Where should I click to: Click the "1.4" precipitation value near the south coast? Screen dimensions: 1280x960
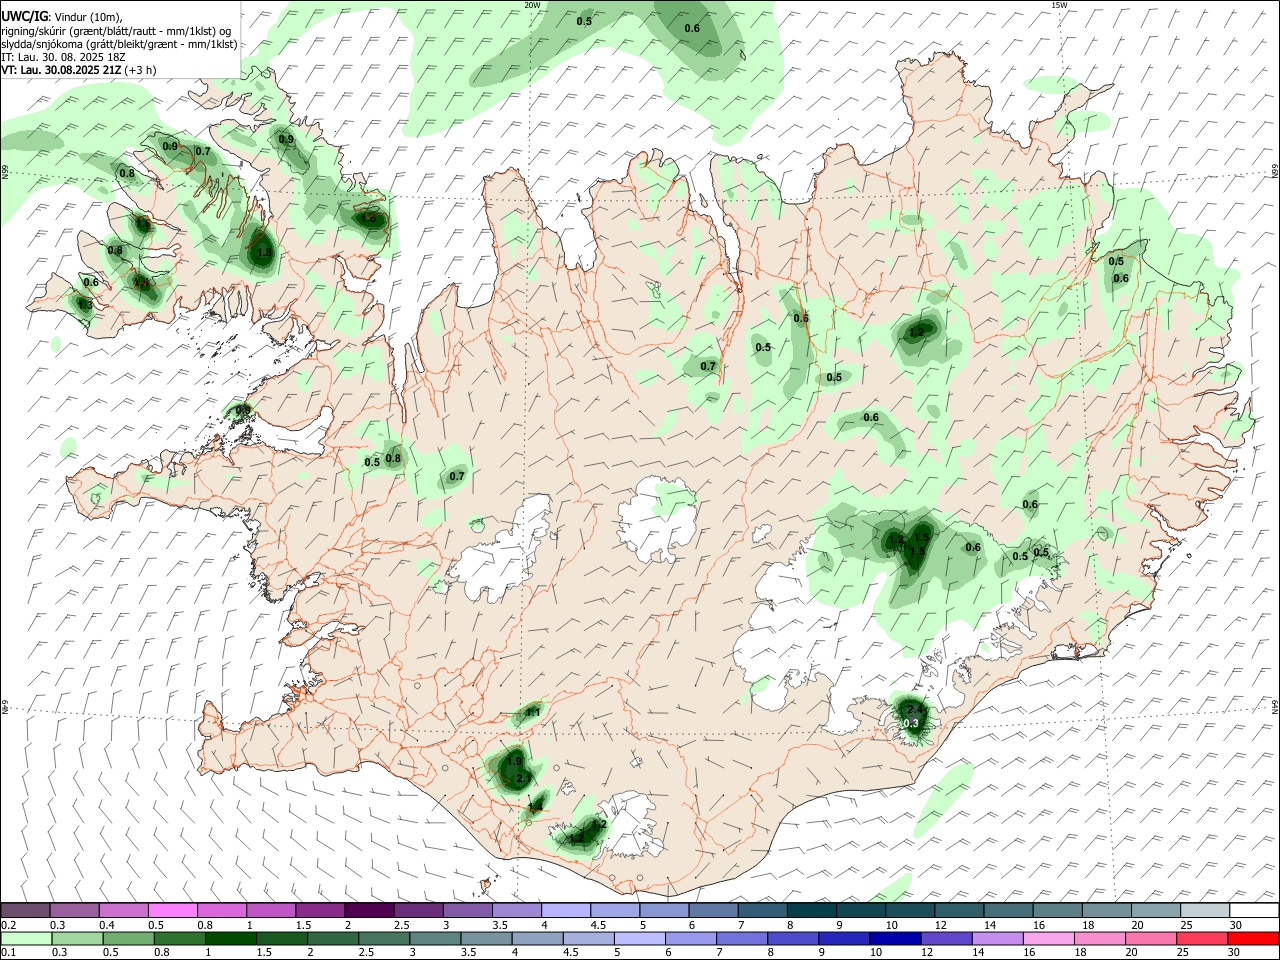[x=536, y=807]
